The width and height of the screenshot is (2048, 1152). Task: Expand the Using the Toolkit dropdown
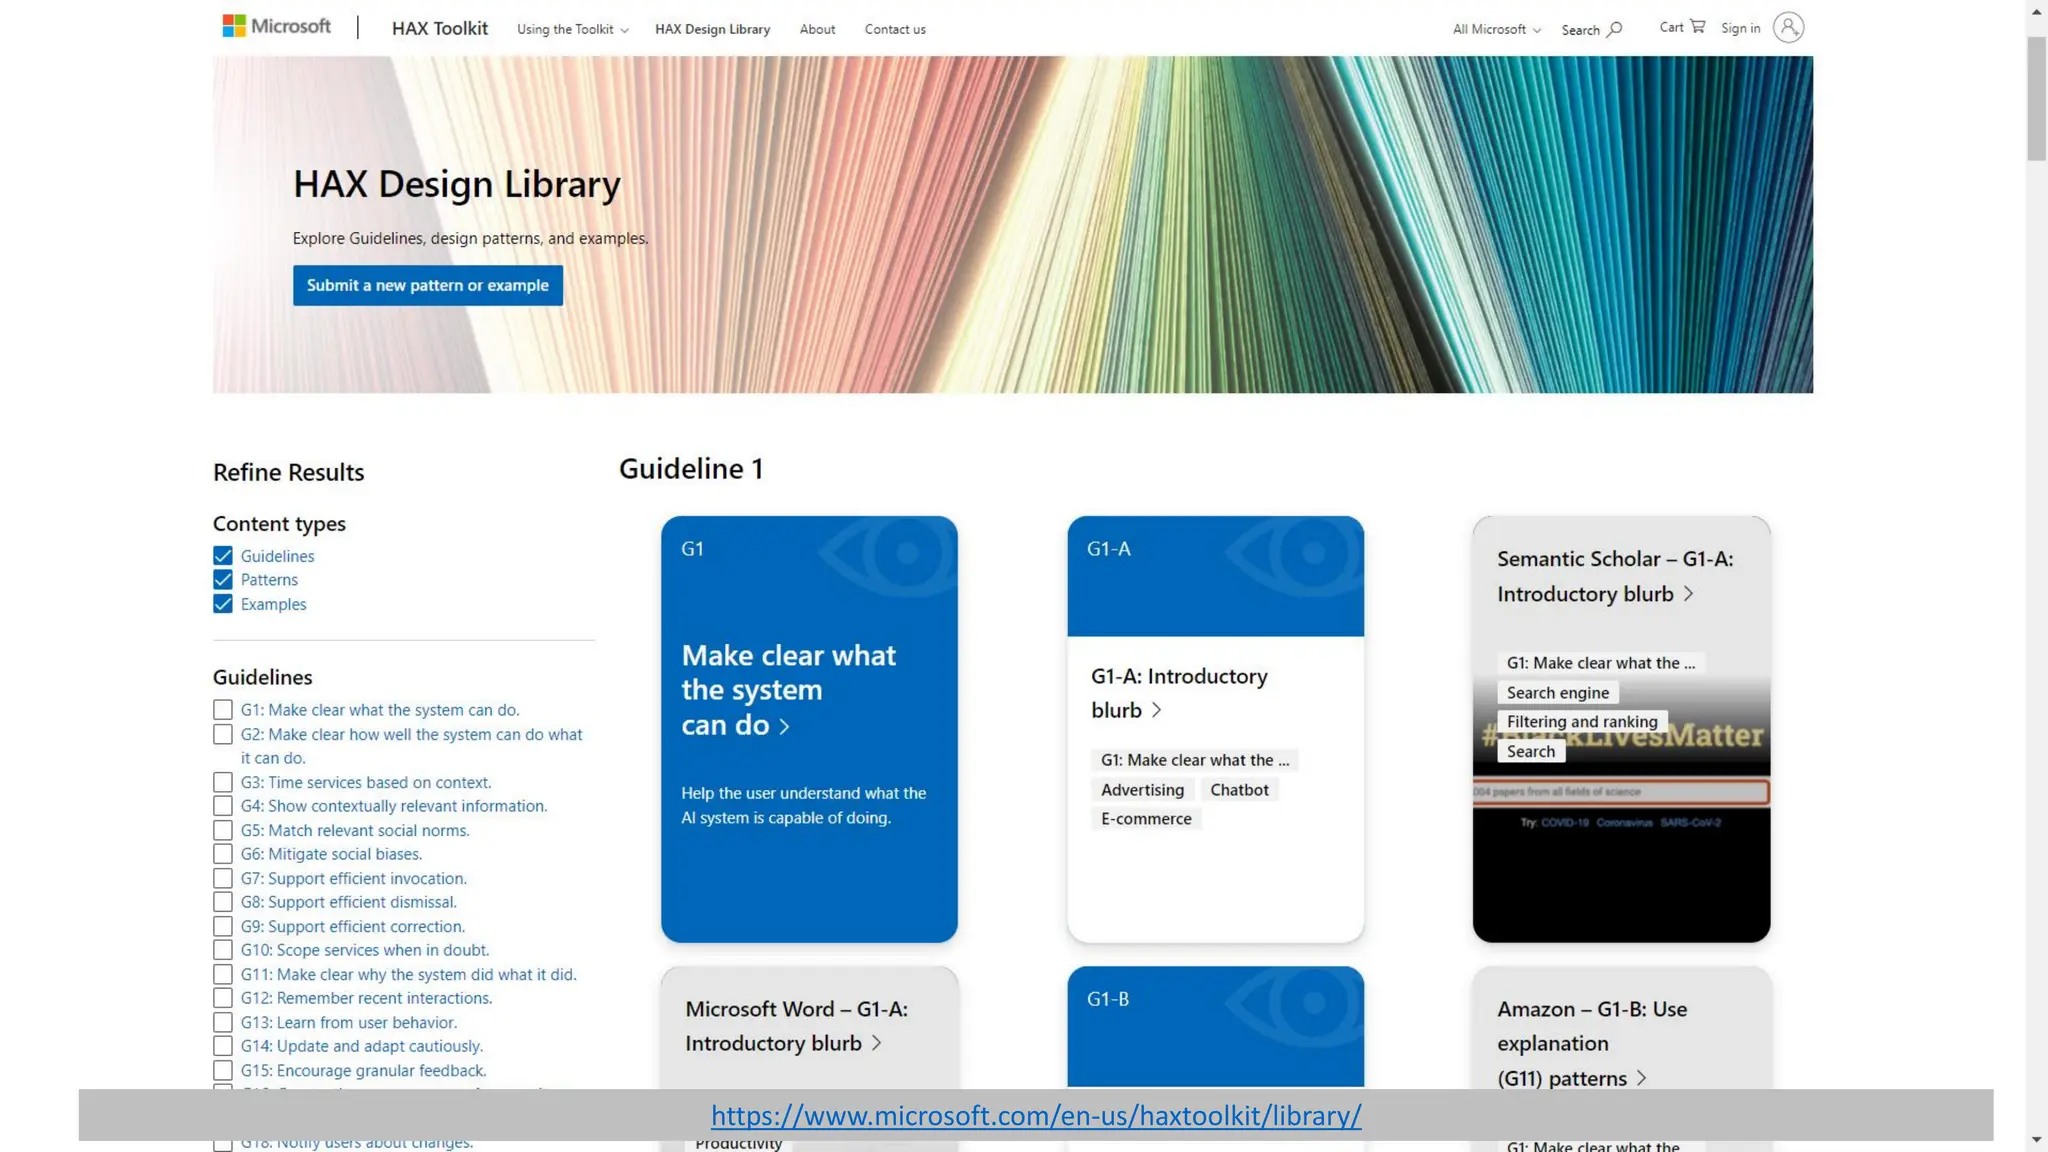tap(573, 29)
